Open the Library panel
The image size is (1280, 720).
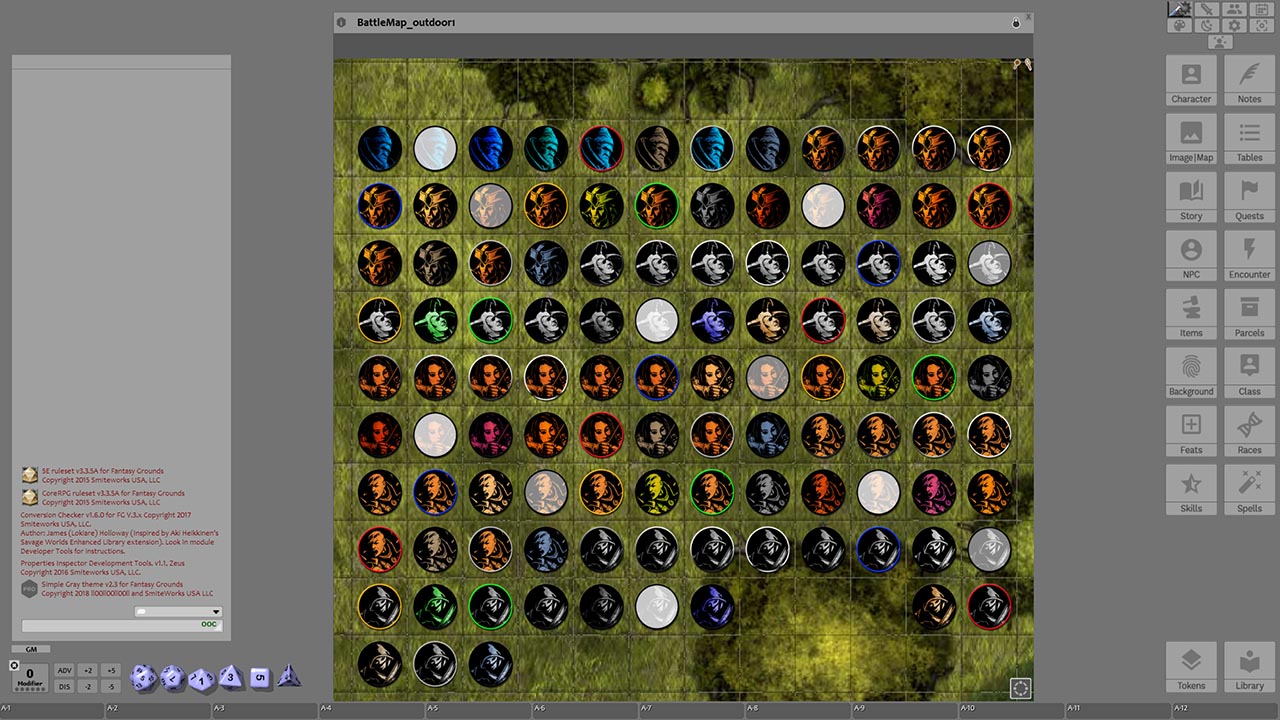[x=1249, y=664]
